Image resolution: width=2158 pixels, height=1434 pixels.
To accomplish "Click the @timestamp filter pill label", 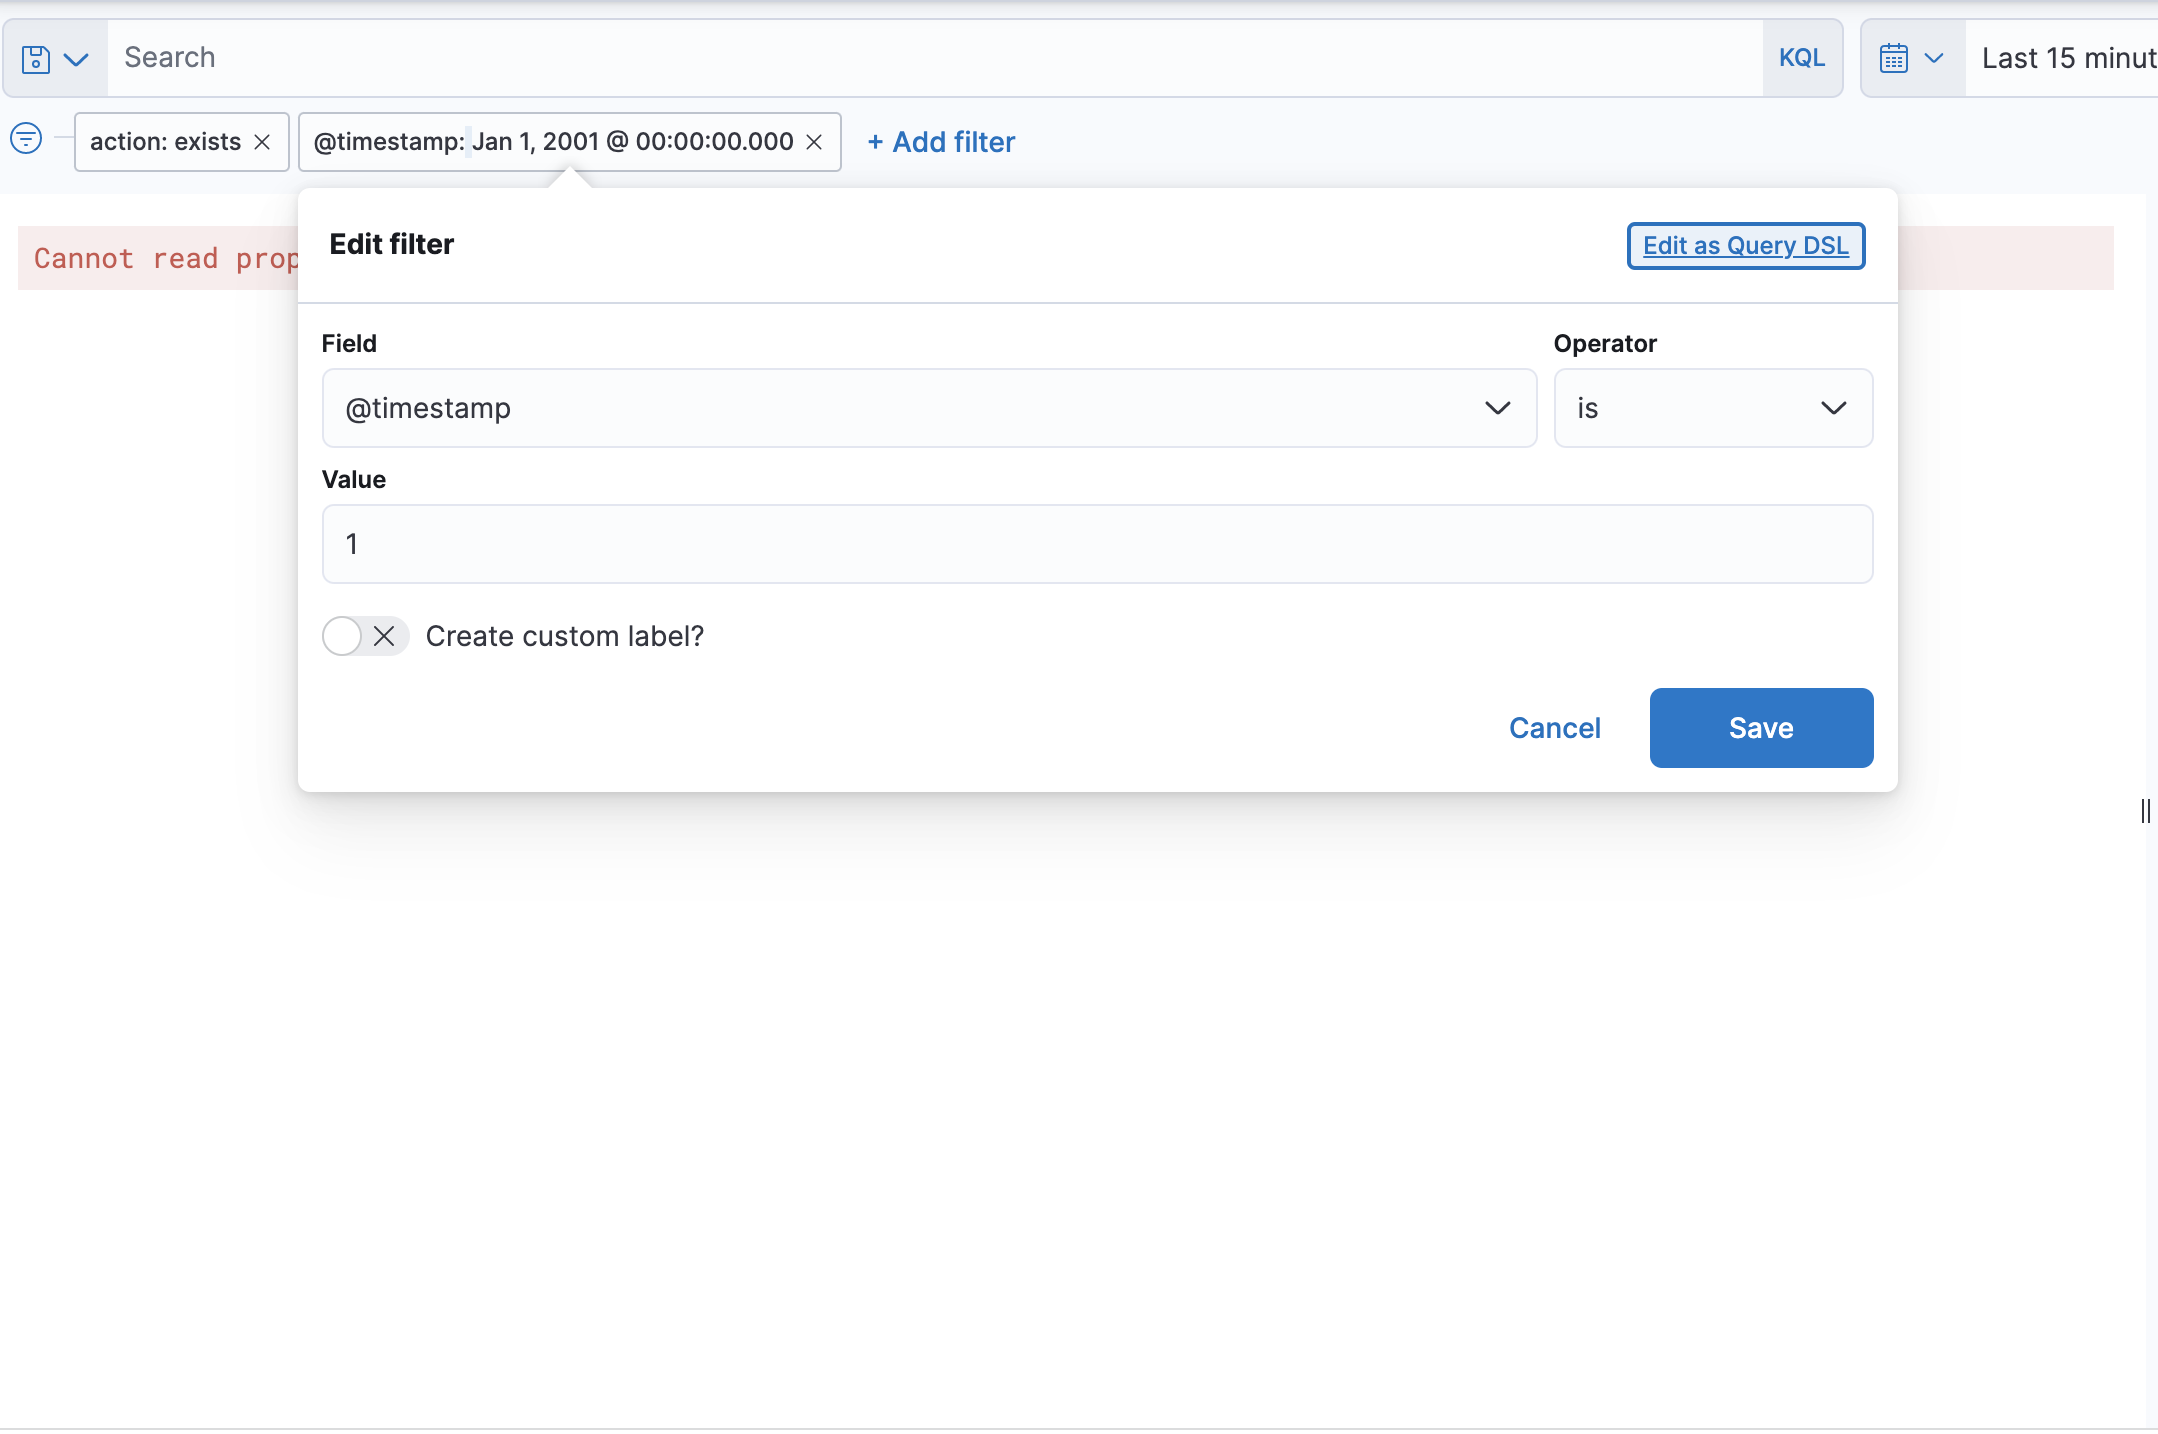I will point(552,142).
